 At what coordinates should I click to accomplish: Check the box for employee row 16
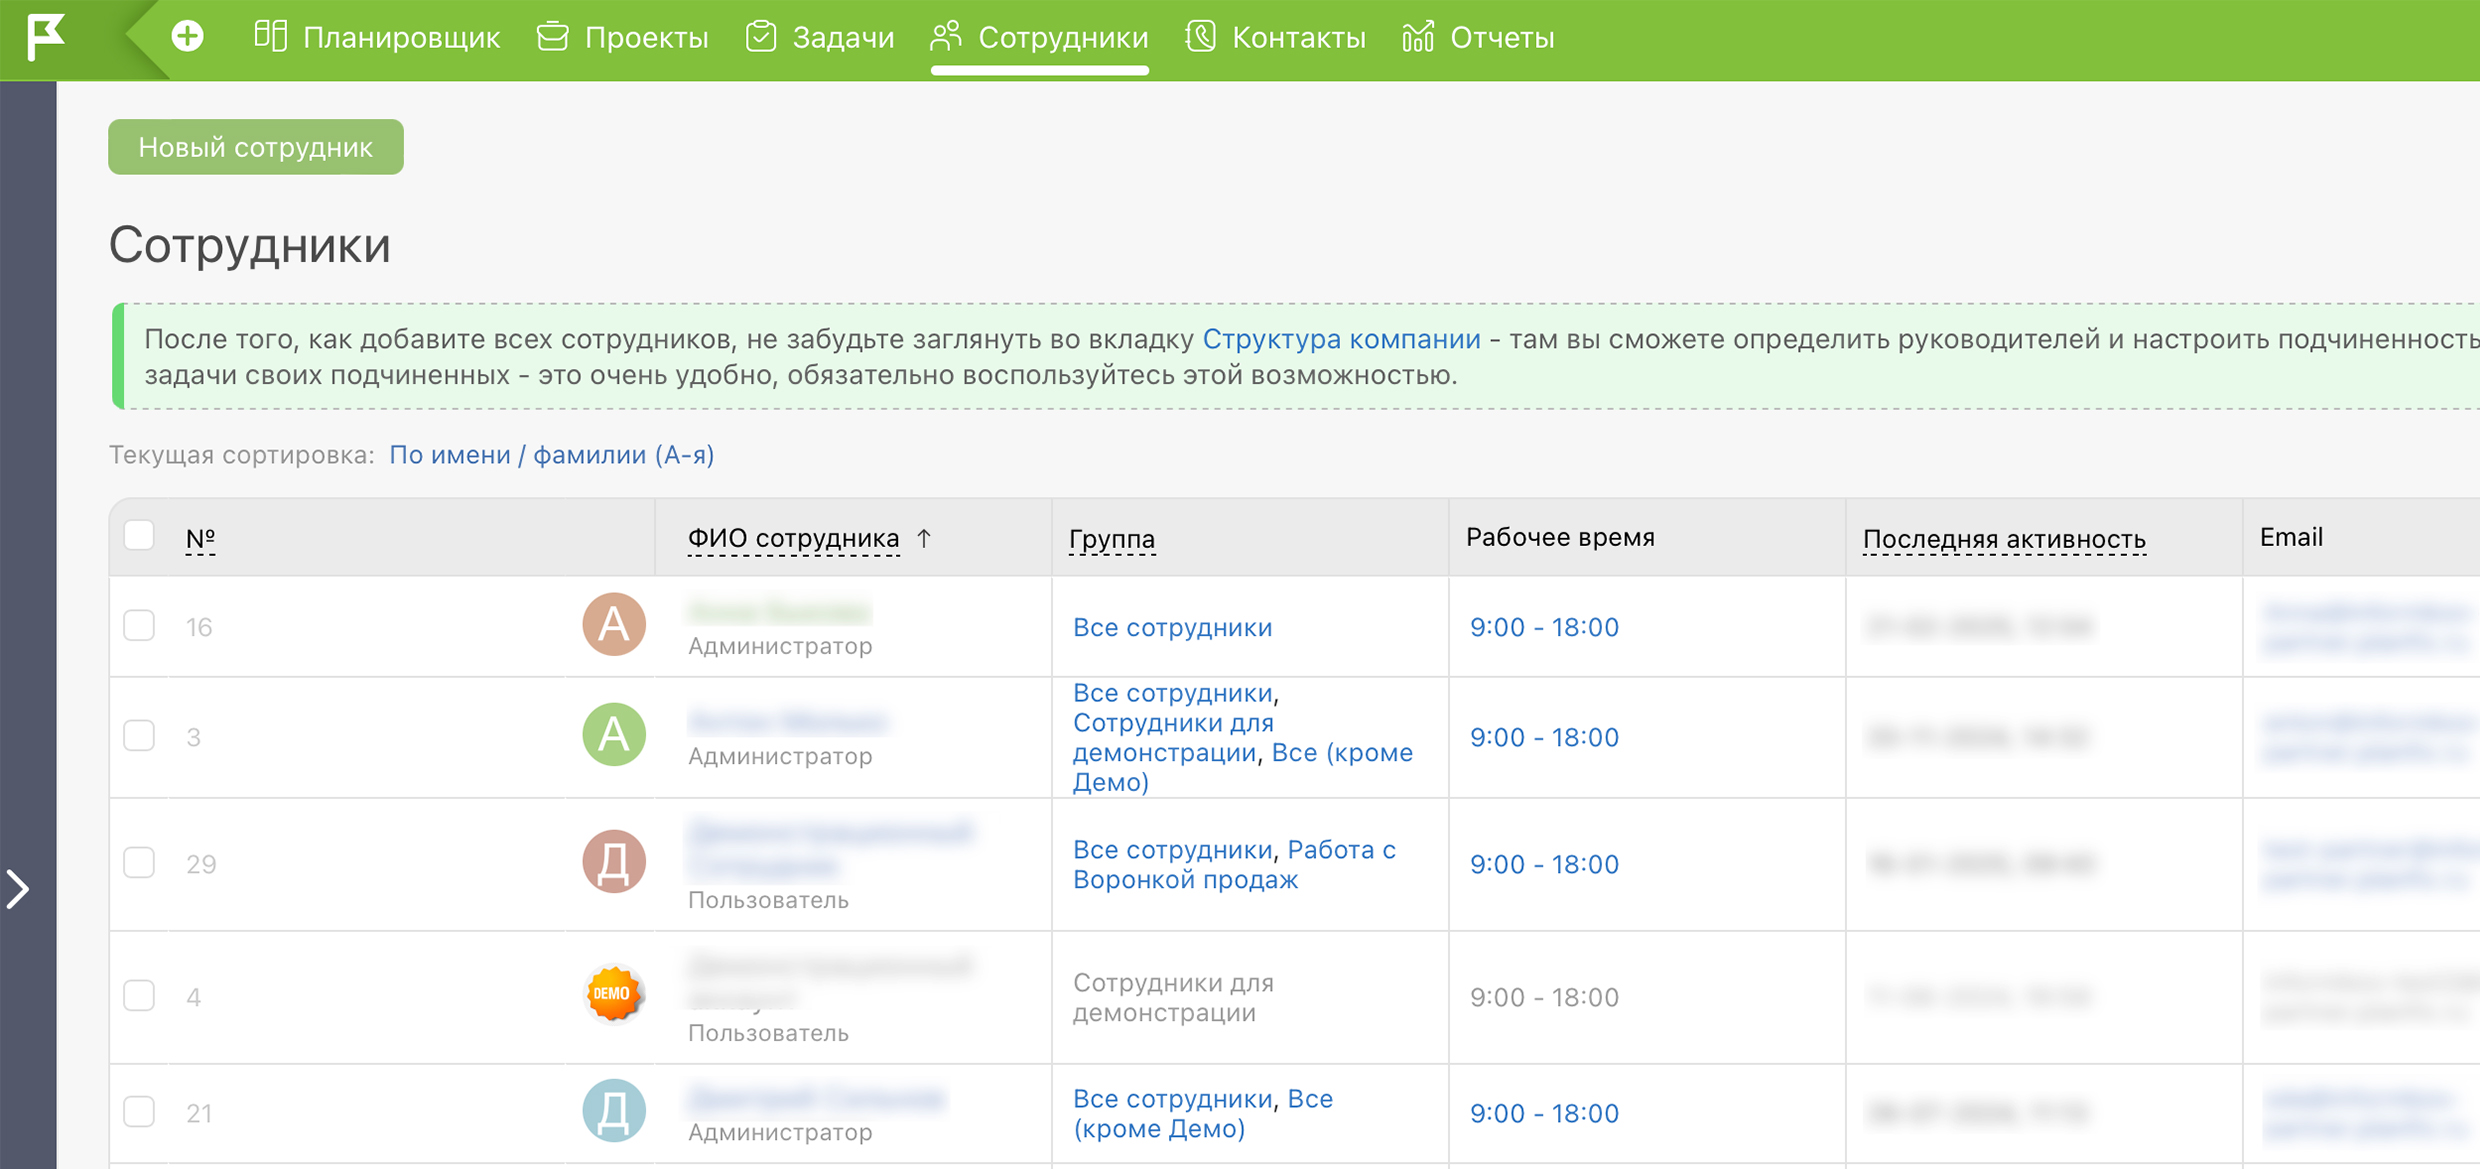coord(139,626)
